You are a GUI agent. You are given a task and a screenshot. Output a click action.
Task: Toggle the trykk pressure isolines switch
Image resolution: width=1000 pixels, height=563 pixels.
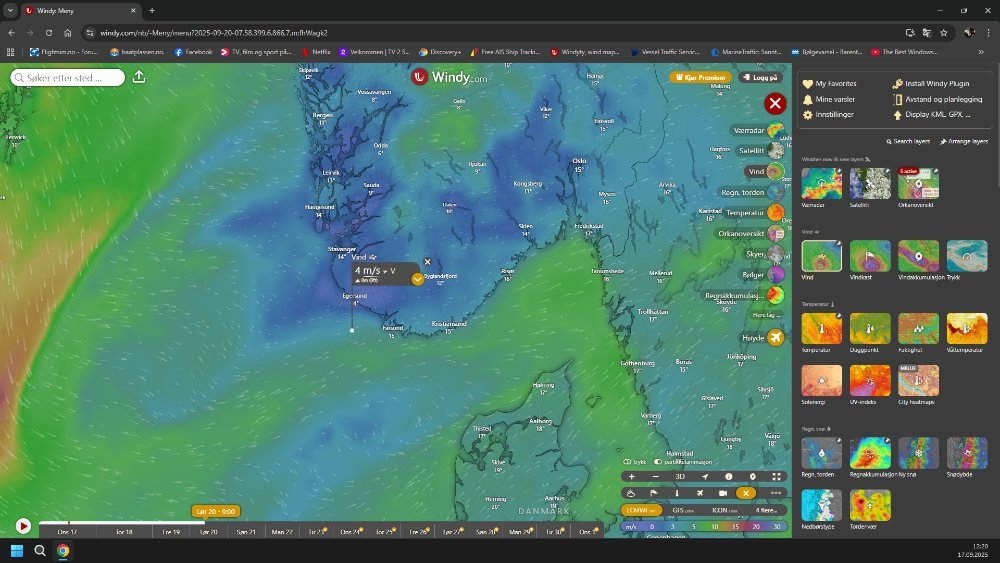pyautogui.click(x=627, y=462)
